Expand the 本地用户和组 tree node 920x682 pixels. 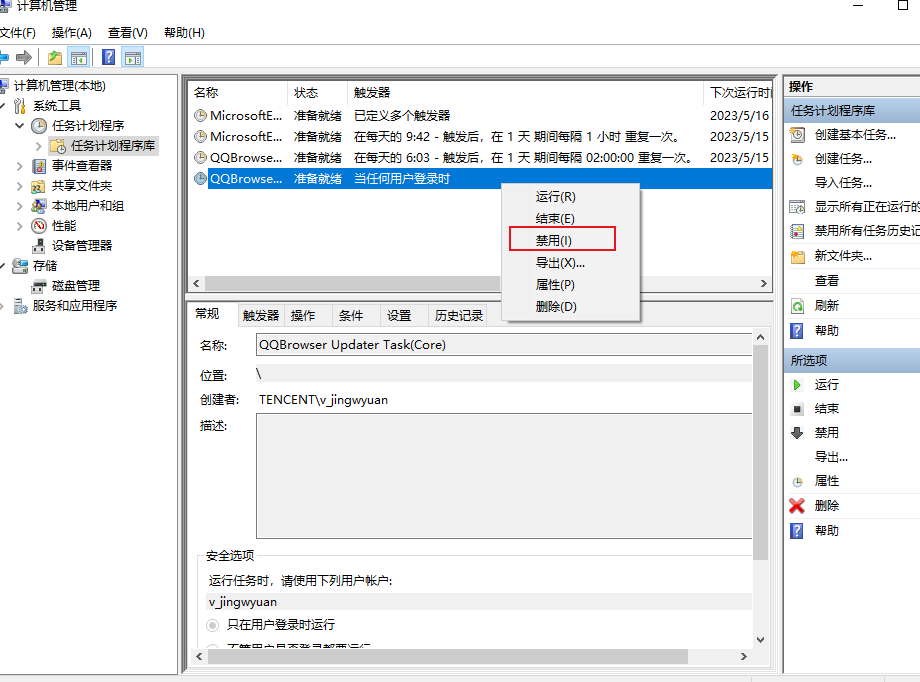[x=20, y=206]
